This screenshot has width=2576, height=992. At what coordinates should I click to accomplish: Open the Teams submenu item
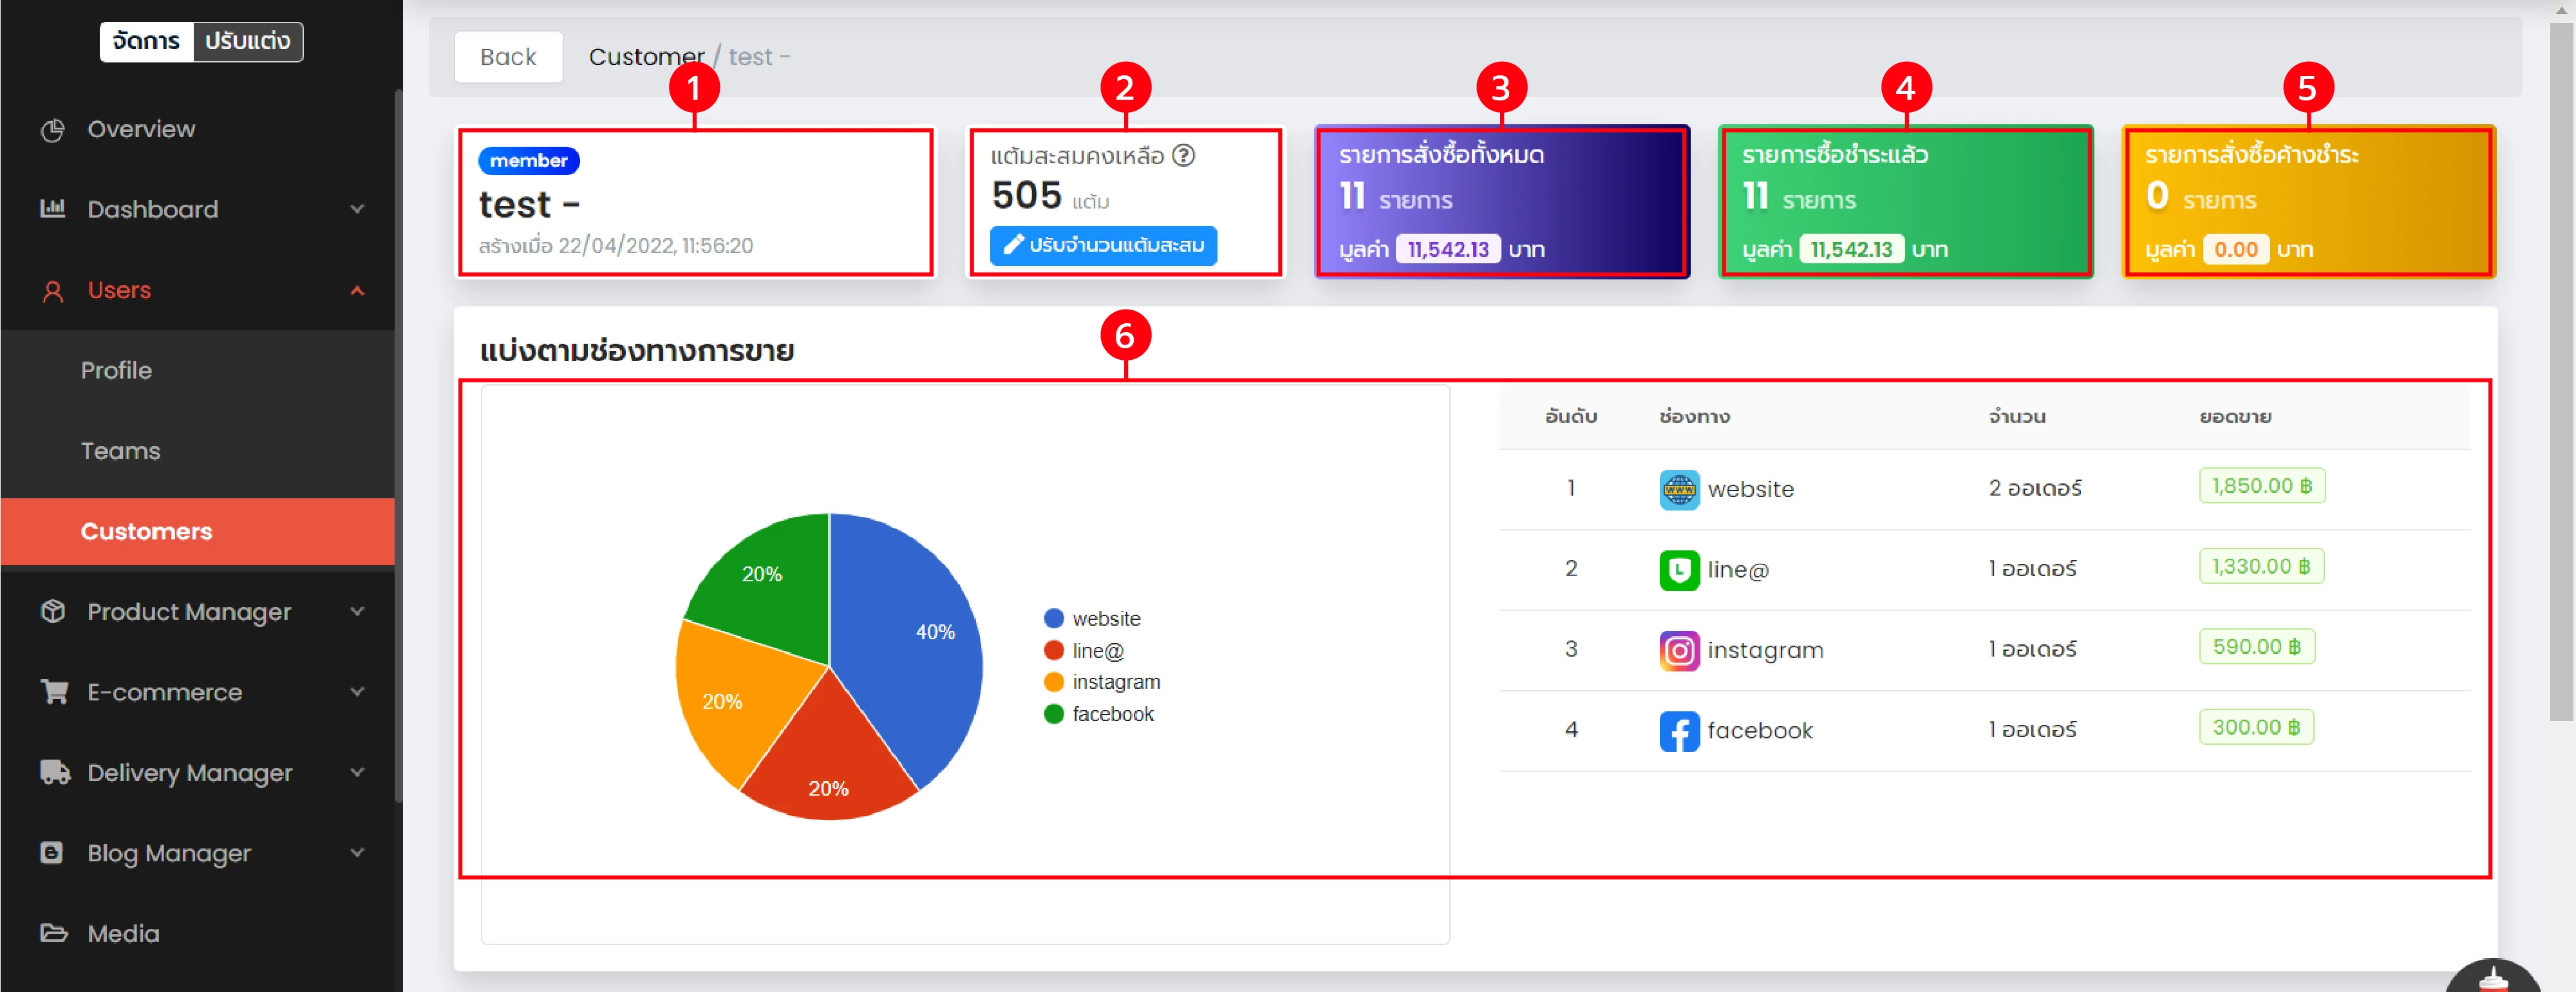coord(198,451)
